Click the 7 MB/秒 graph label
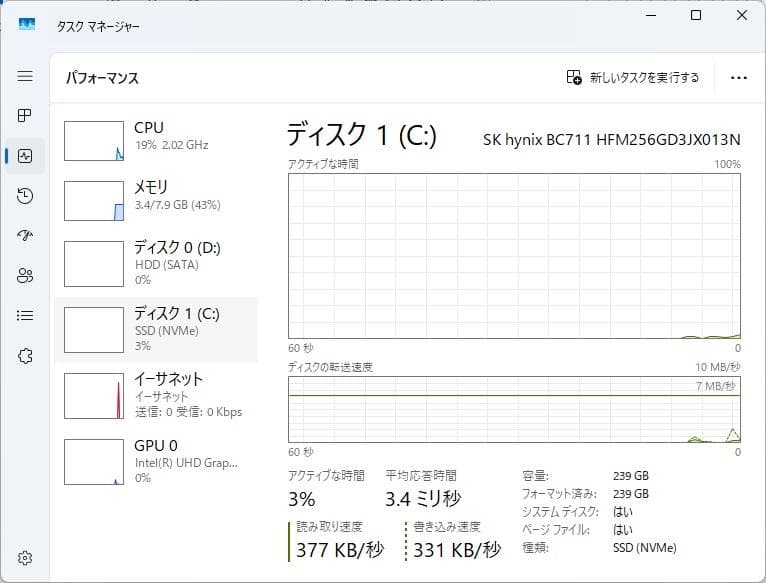This screenshot has height=583, width=766. [x=716, y=386]
